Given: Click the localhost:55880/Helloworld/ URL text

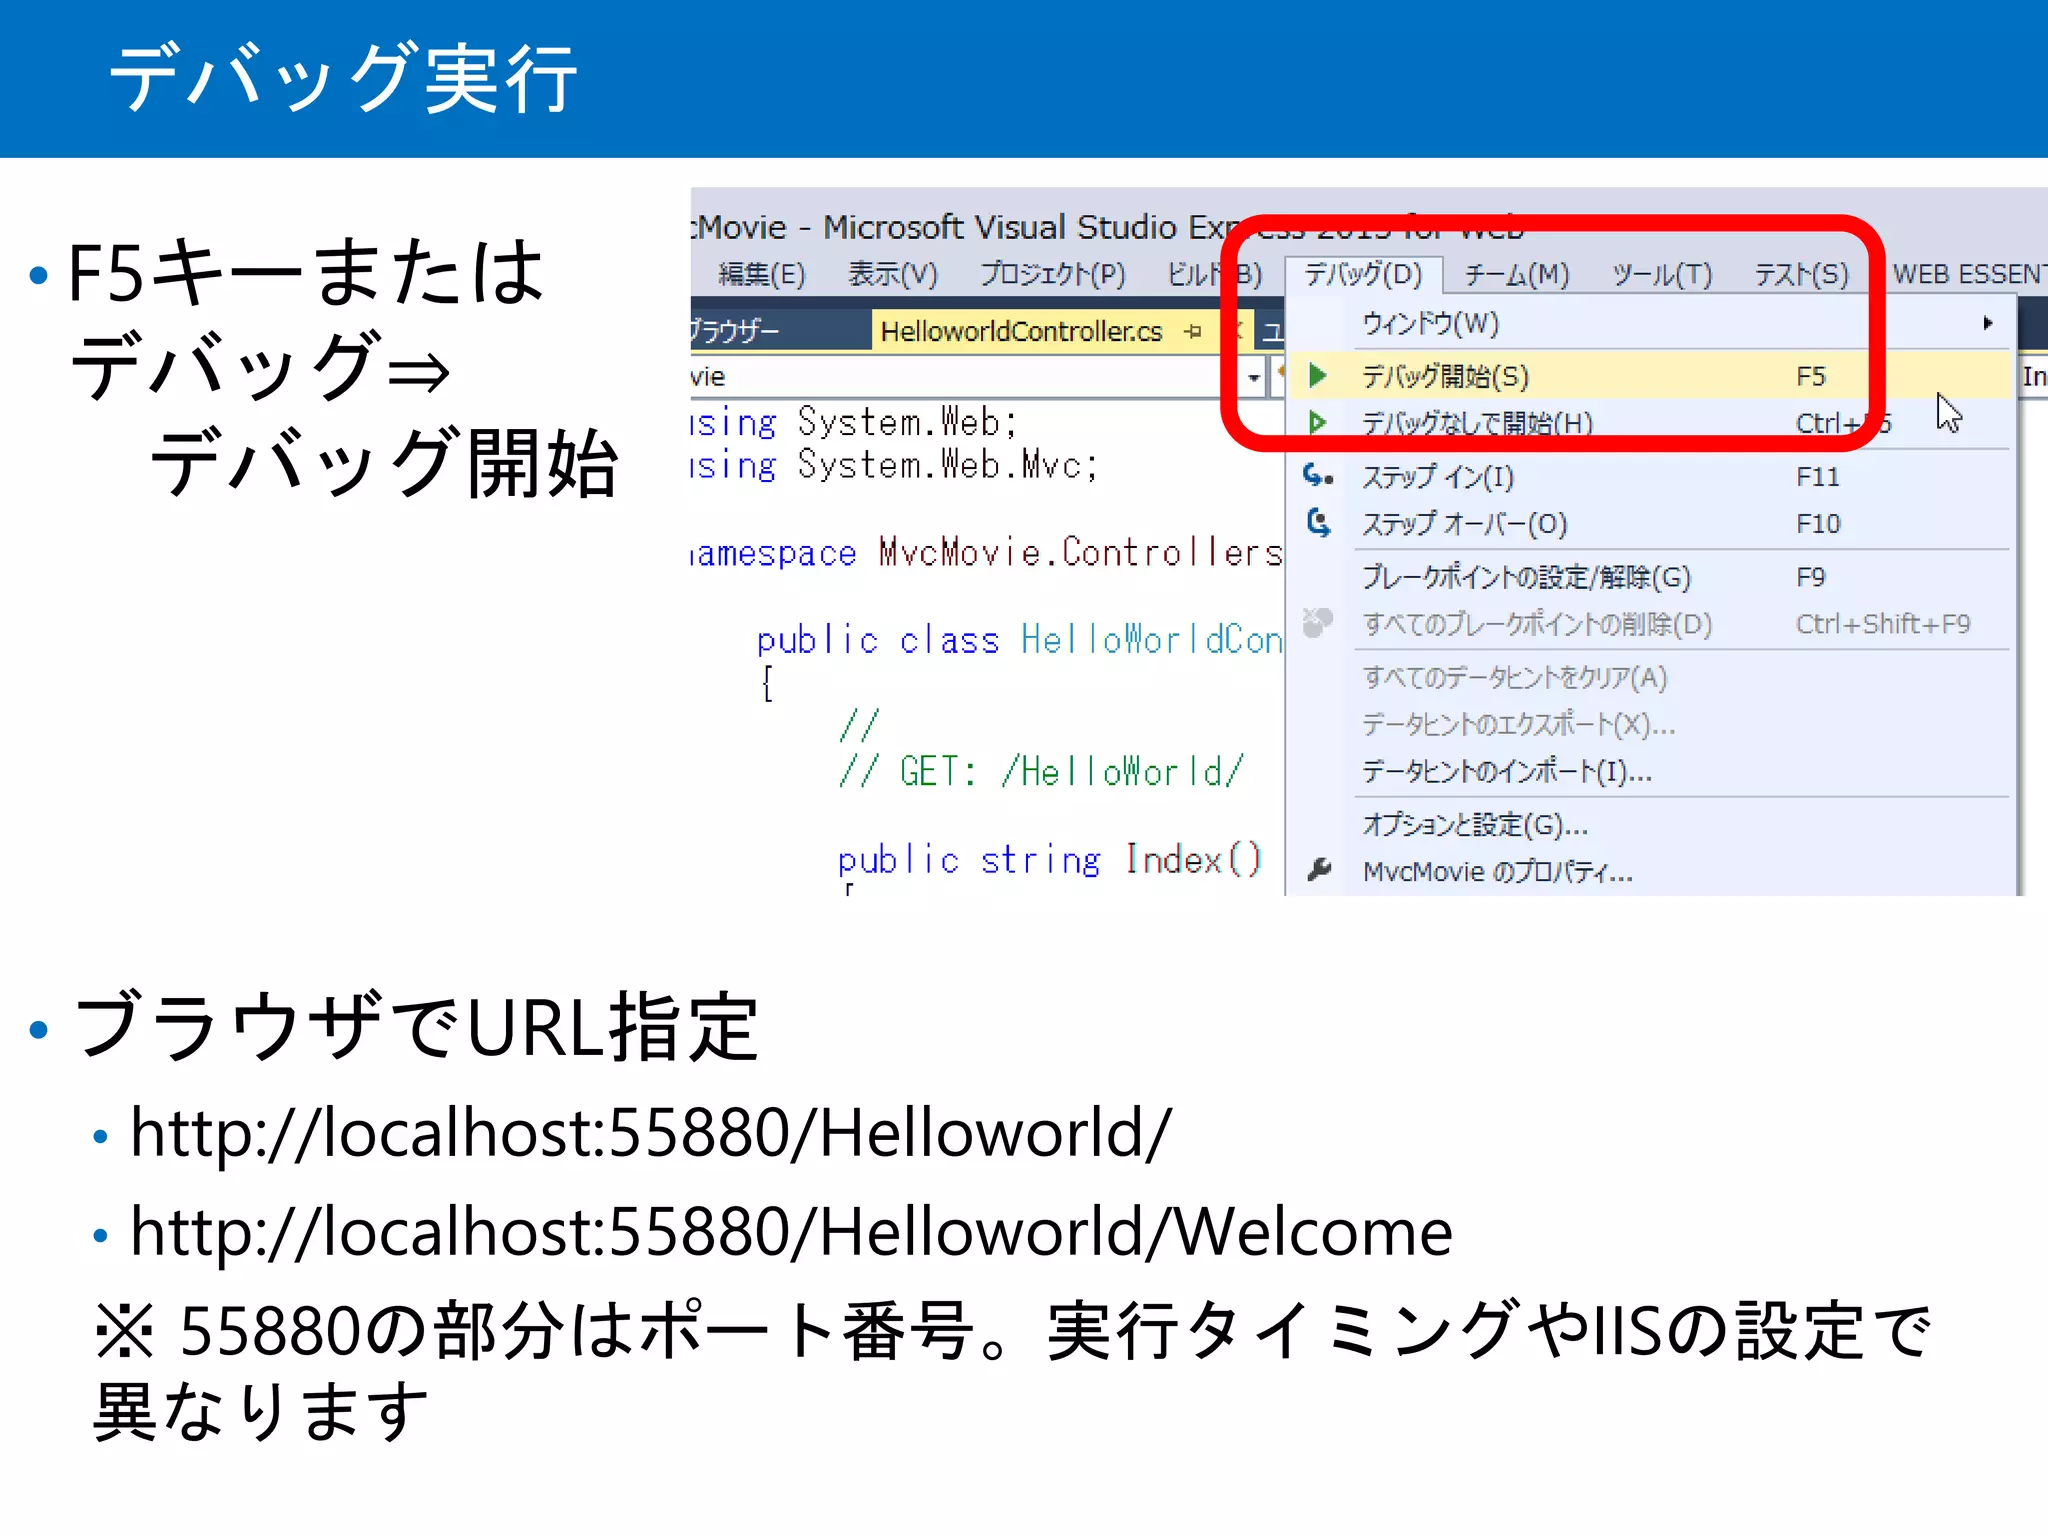Looking at the screenshot, I should tap(650, 1133).
